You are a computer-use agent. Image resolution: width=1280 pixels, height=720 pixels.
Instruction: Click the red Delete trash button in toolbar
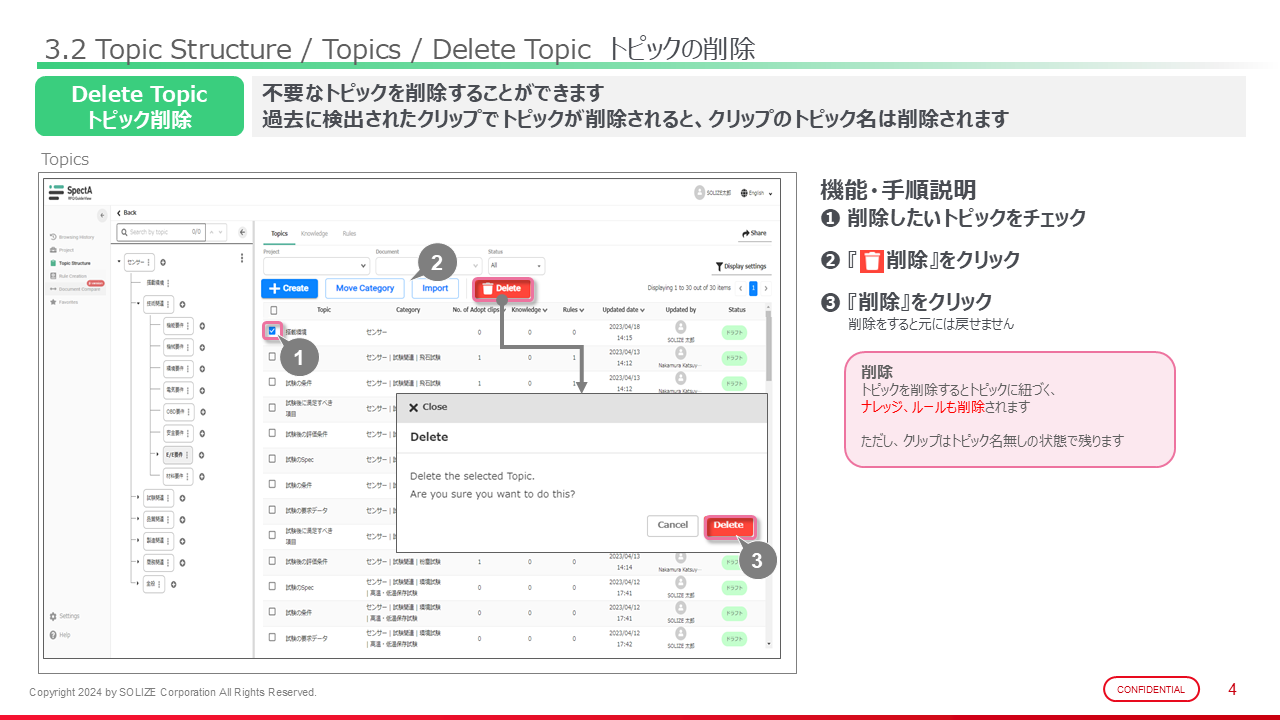502,289
